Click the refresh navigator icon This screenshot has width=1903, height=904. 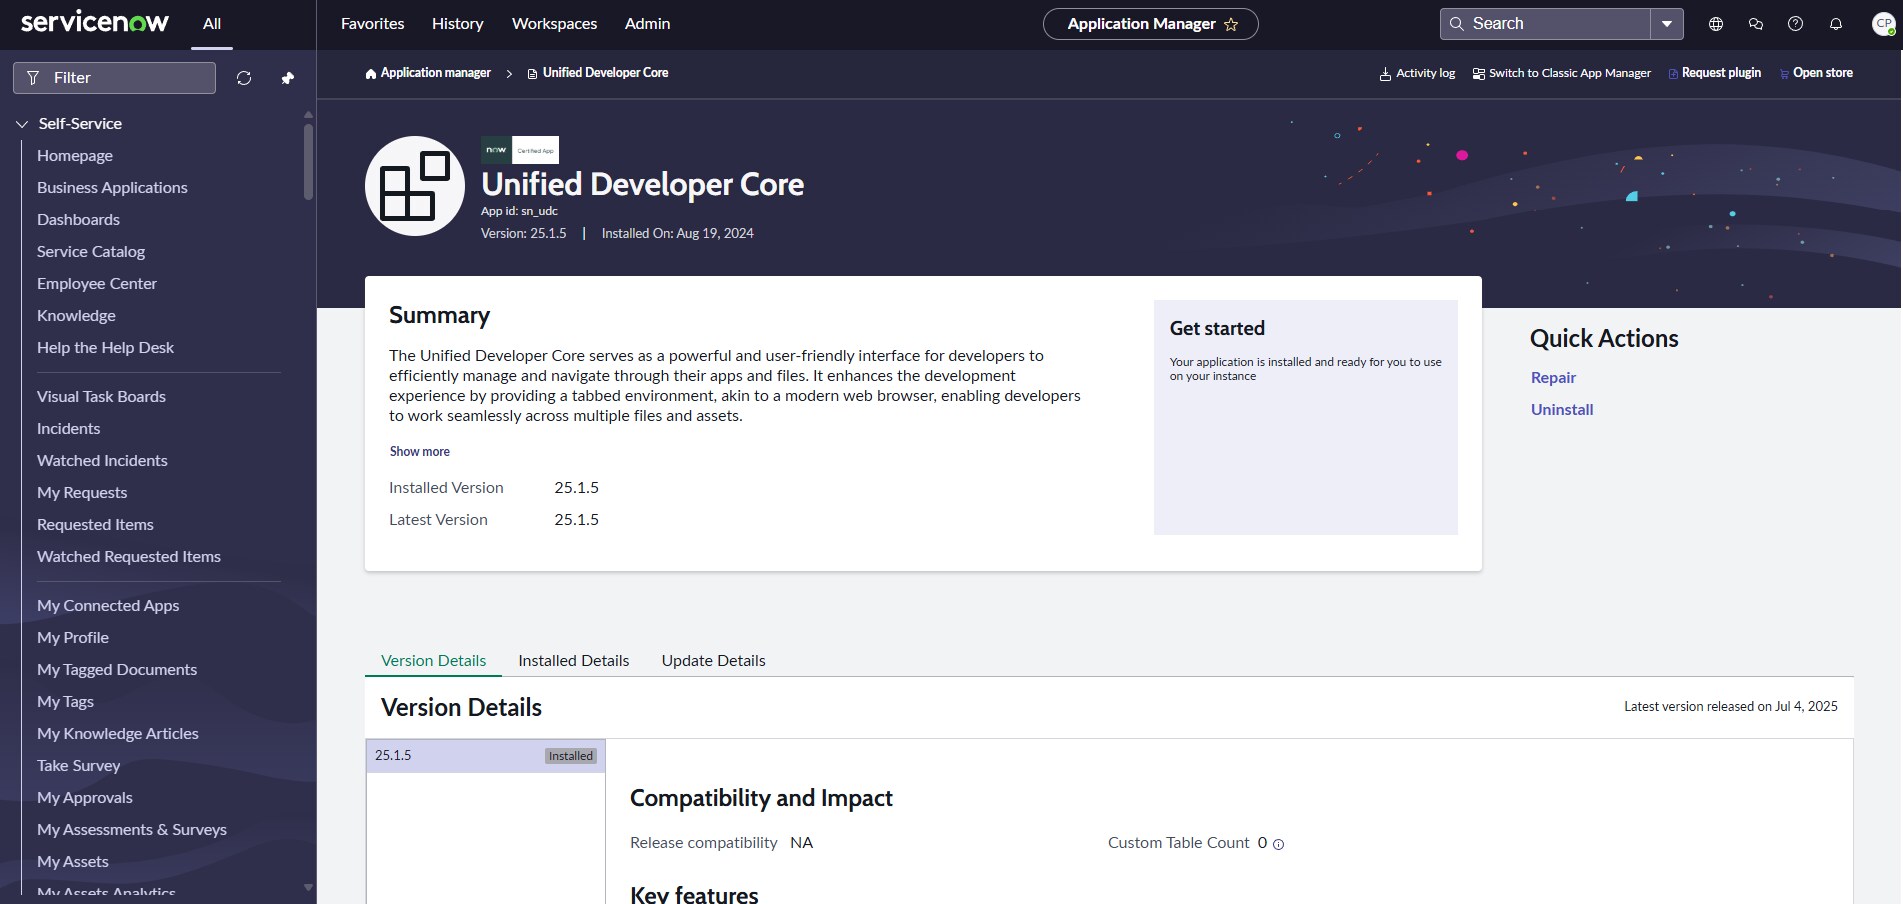244,78
